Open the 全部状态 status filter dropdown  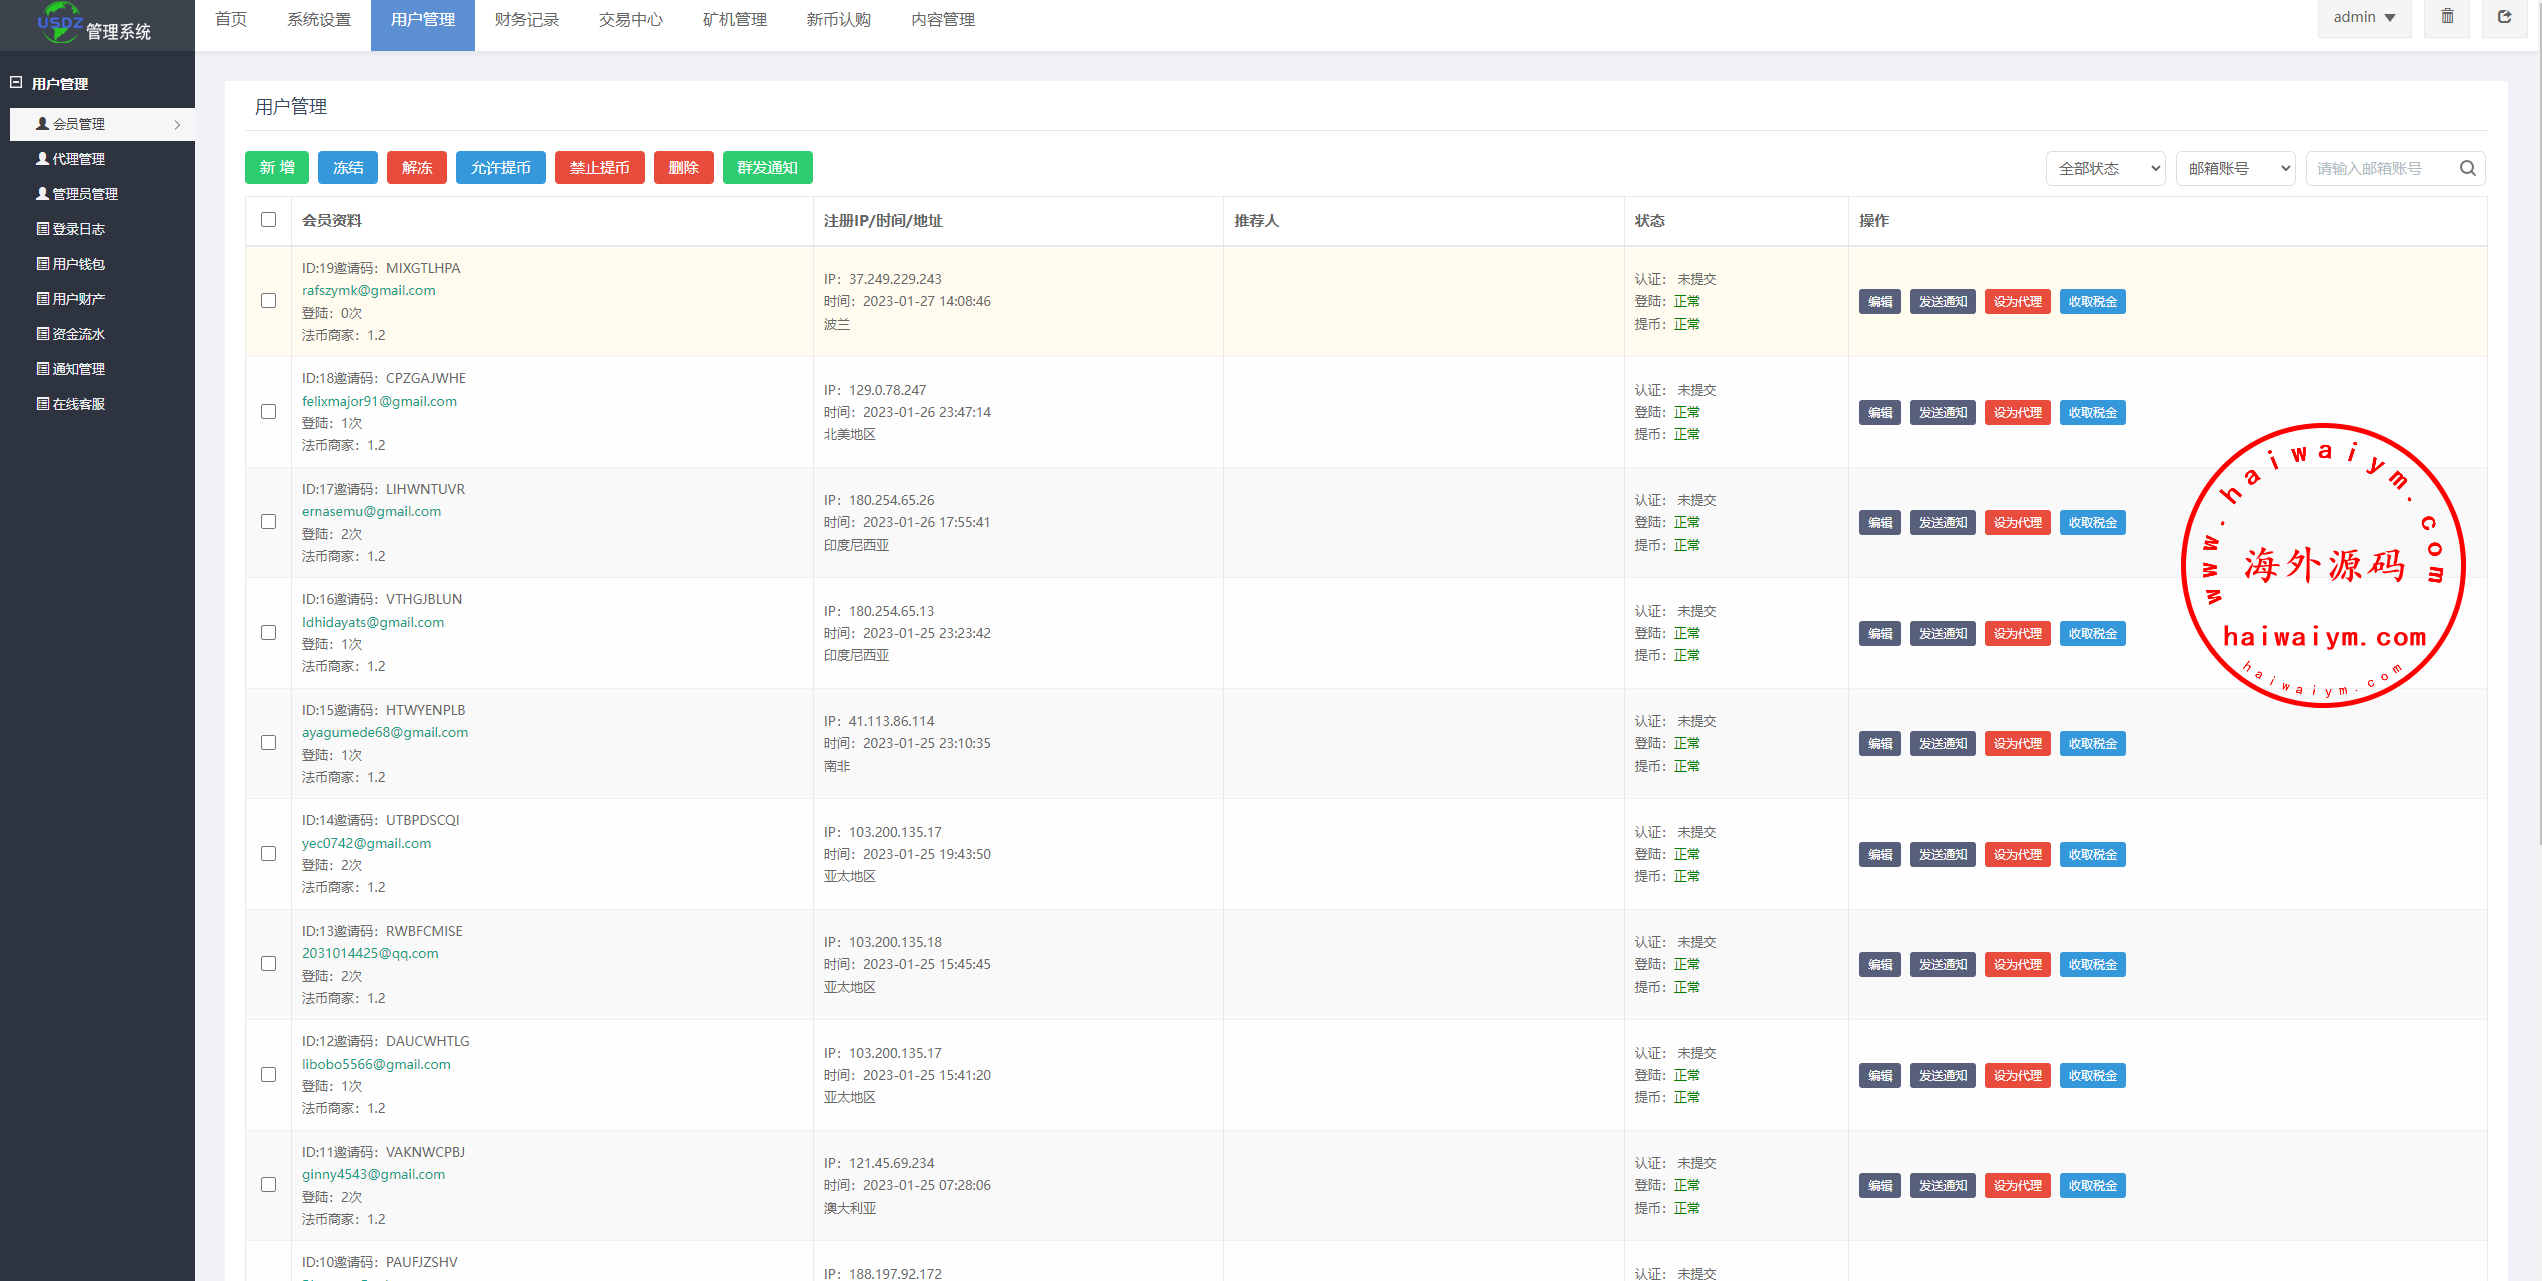pos(2105,168)
